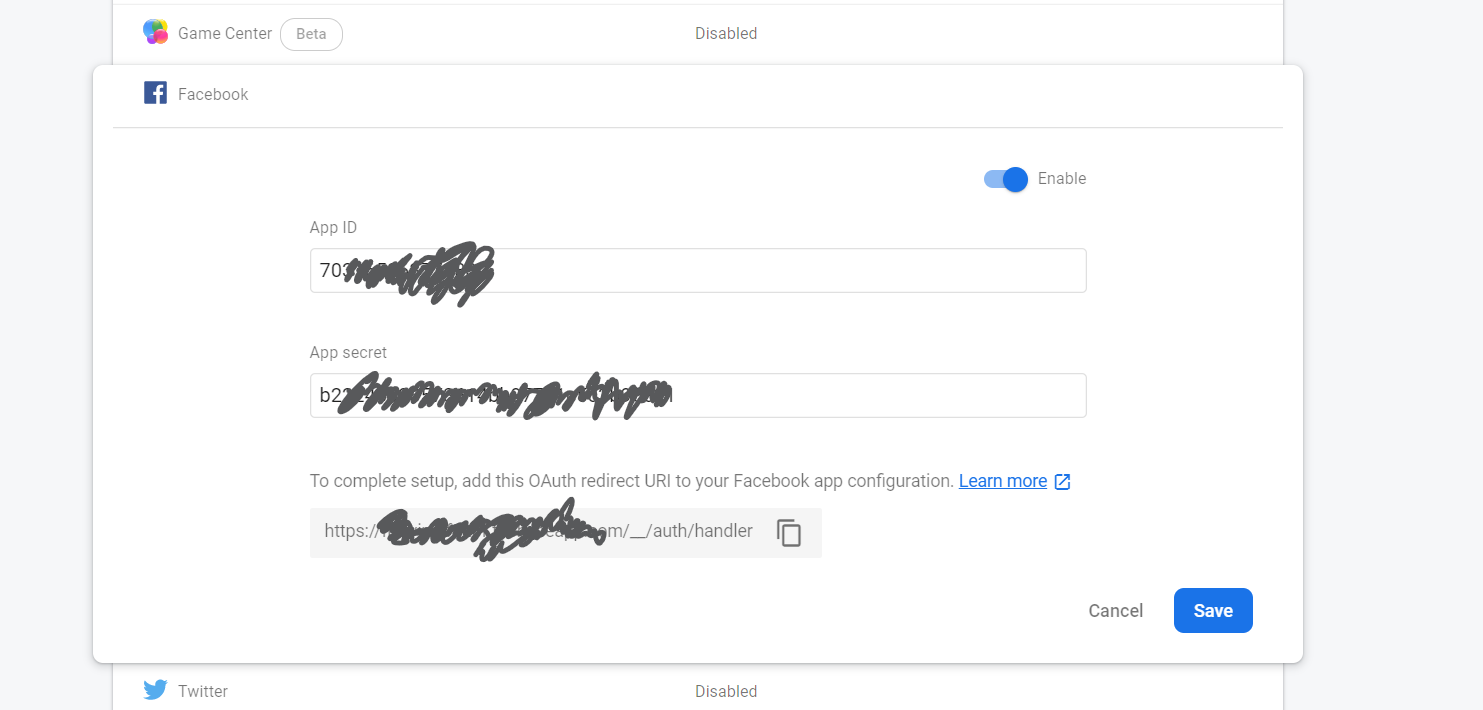Screen dimensions: 1483x710
Task: Click the Twitter bird icon
Action: [x=155, y=690]
